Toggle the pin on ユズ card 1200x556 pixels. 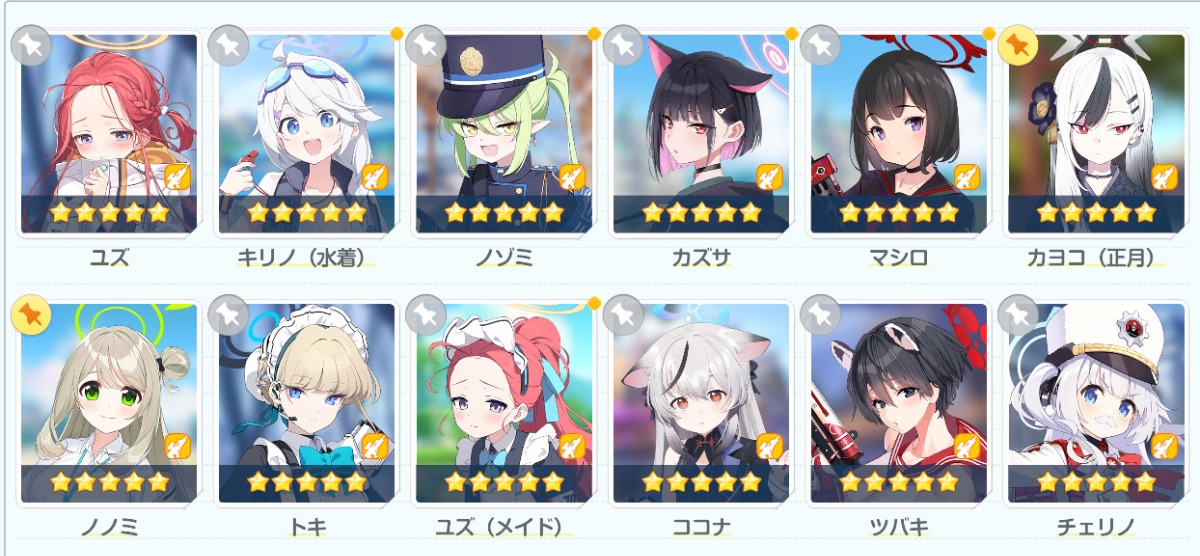point(31,45)
